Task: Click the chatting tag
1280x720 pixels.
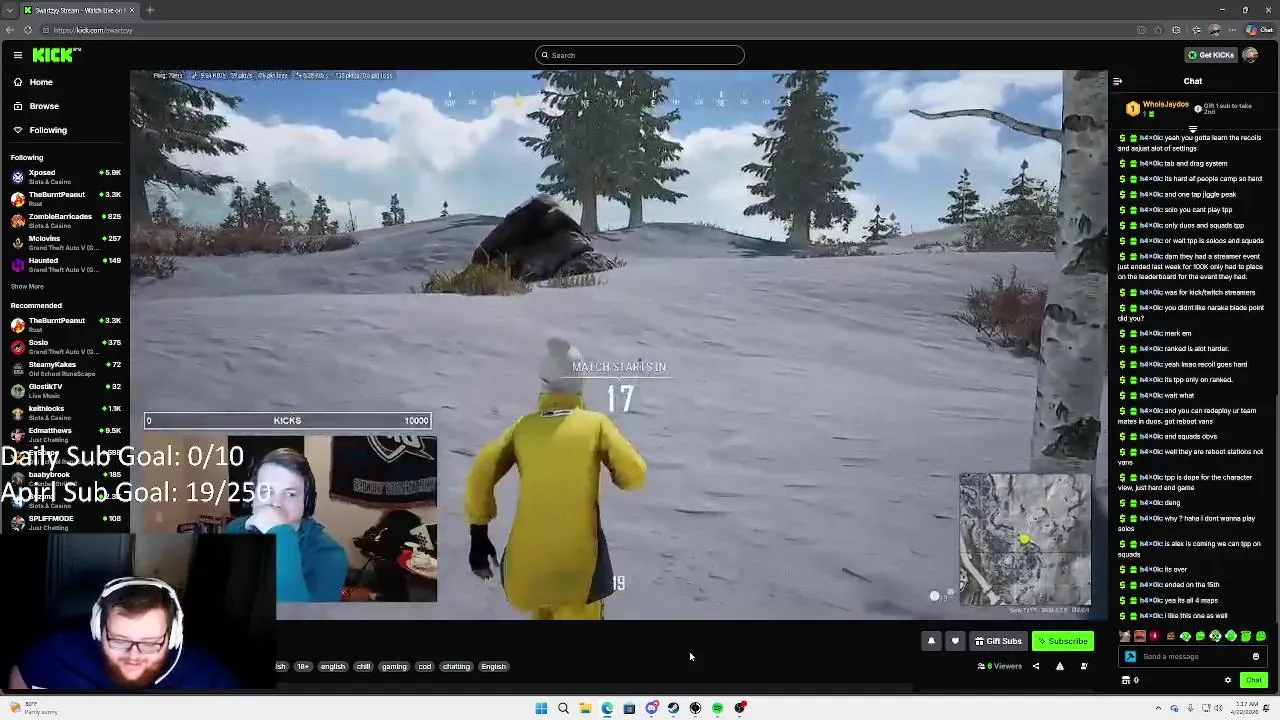Action: click(x=456, y=667)
